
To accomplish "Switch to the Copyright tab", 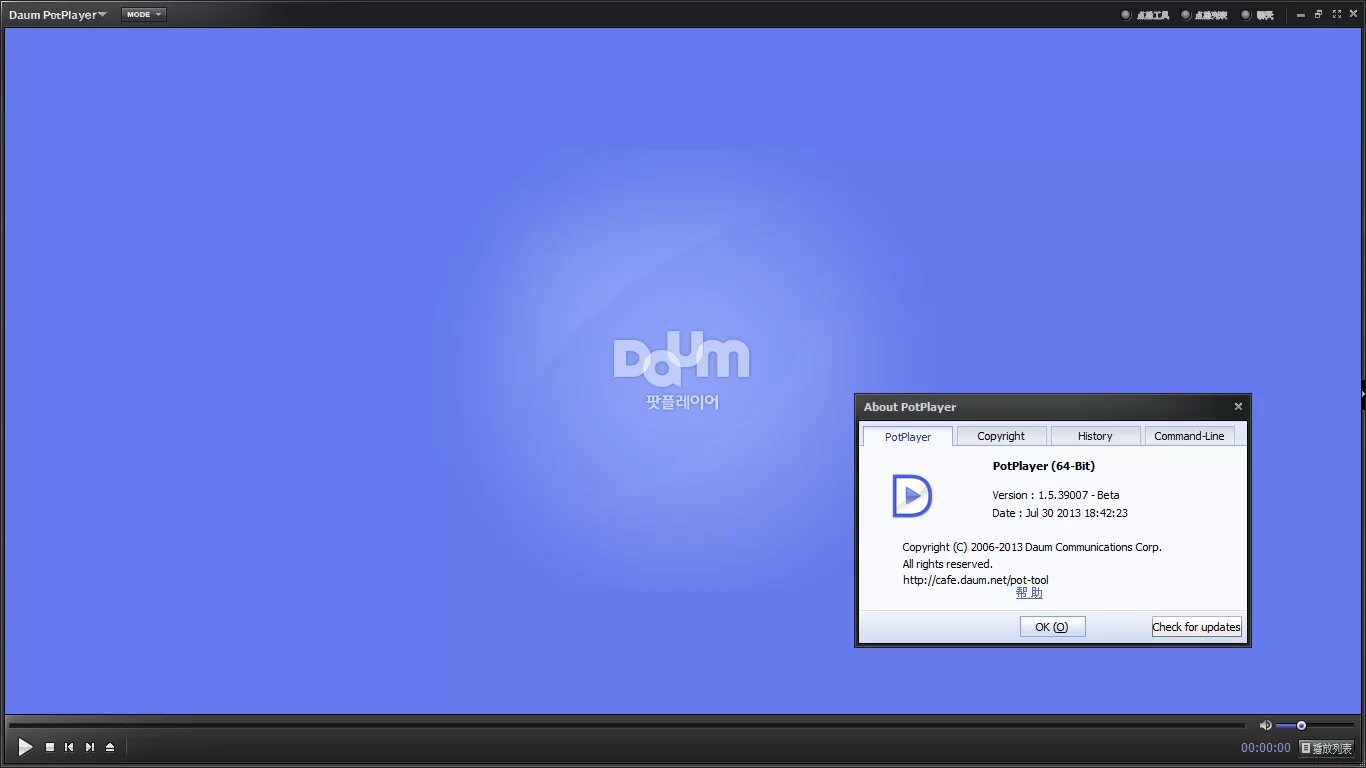I will [x=1001, y=436].
